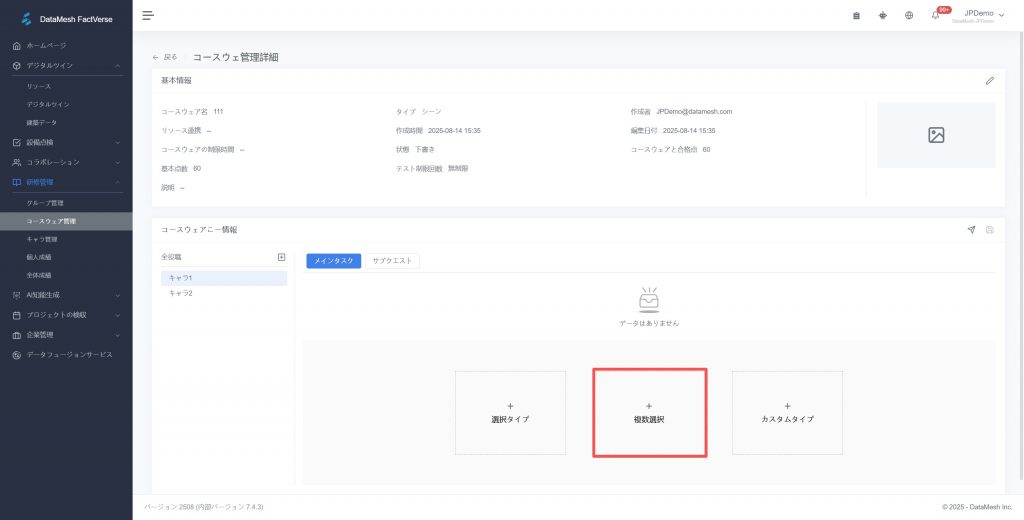The image size is (1024, 520).
Task: Select キャラ2 in the role list
Action: pos(181,293)
